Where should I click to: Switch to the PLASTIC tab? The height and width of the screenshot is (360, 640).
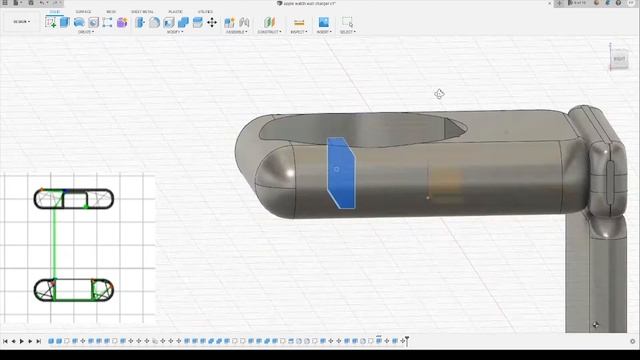[176, 12]
